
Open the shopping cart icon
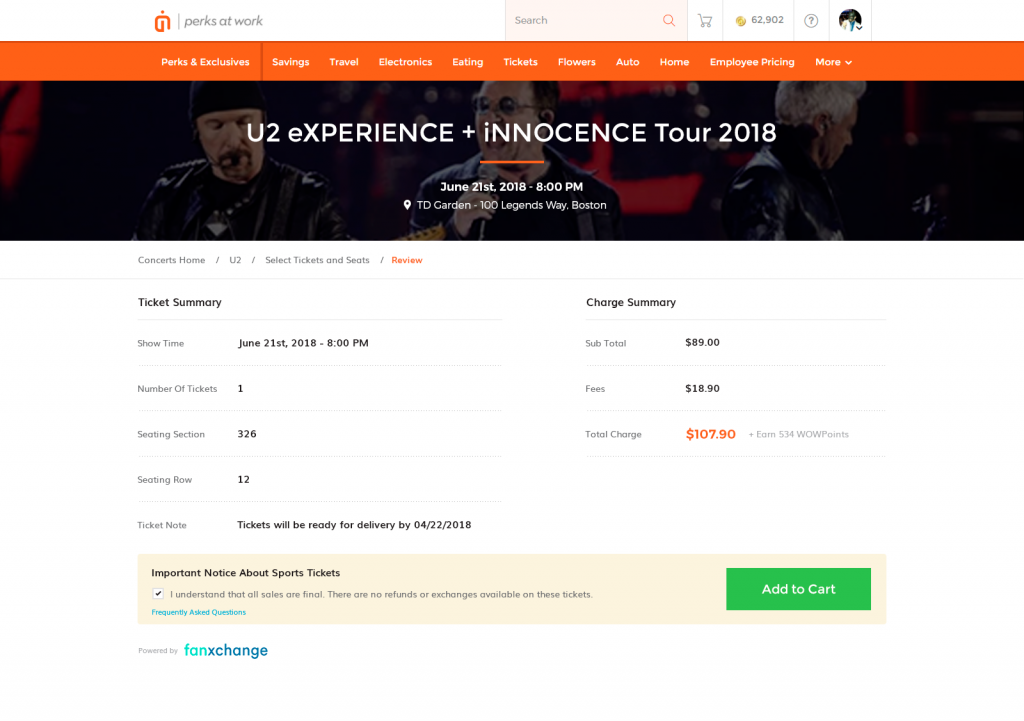click(x=705, y=20)
